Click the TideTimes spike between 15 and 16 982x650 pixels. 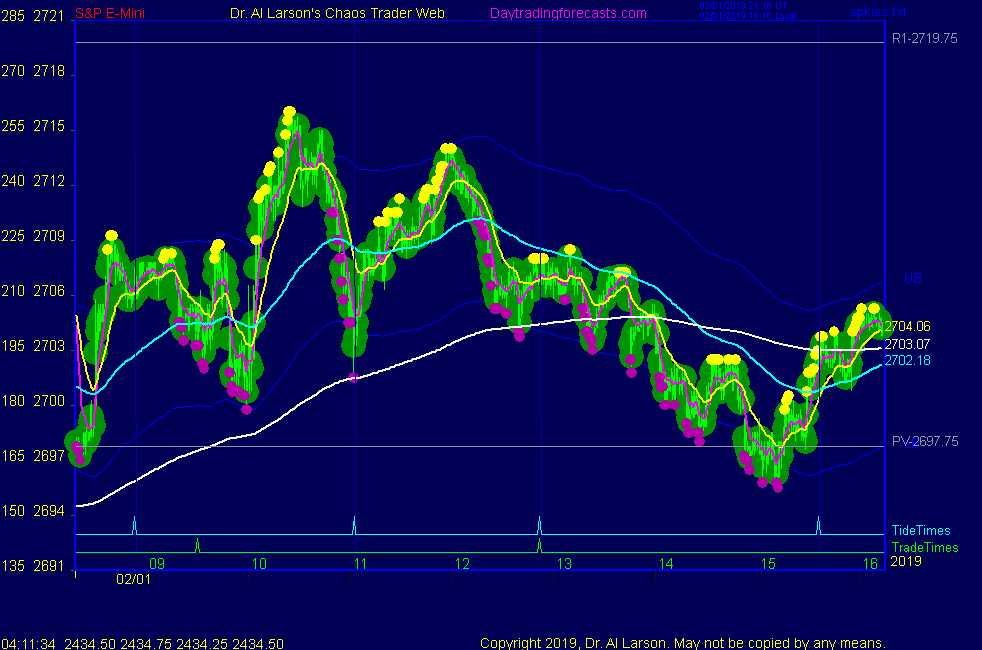point(818,525)
